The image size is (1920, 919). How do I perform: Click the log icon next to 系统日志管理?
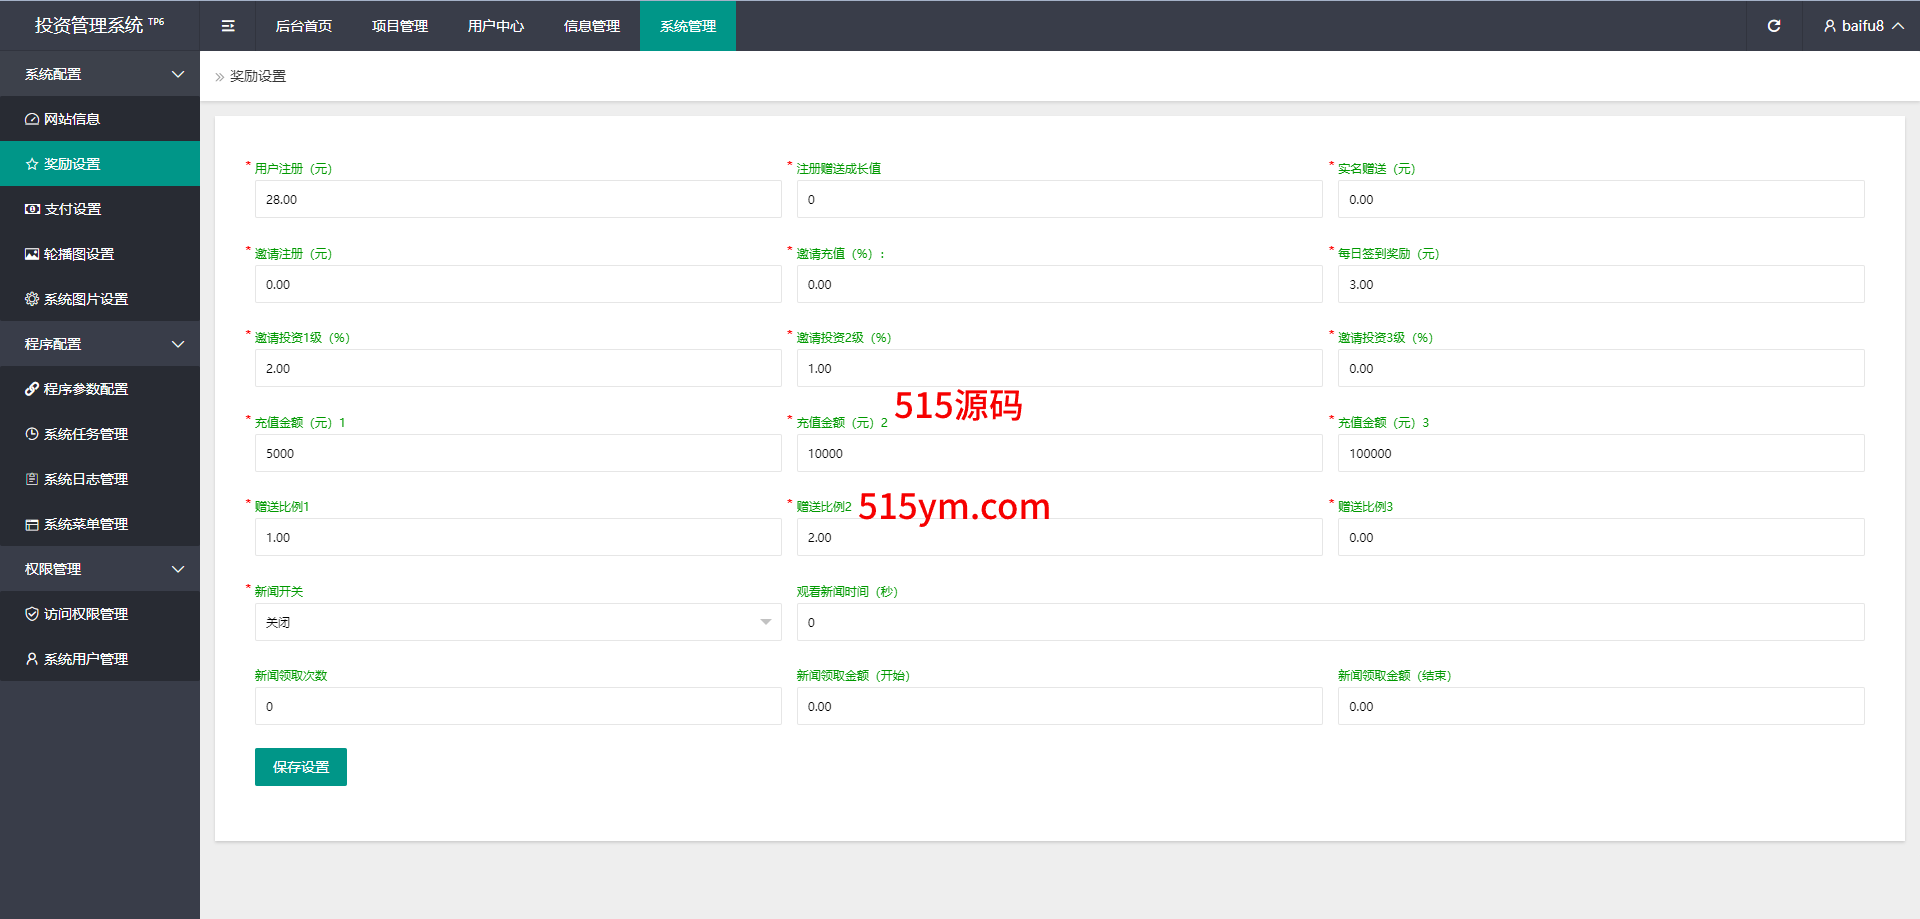click(x=32, y=479)
